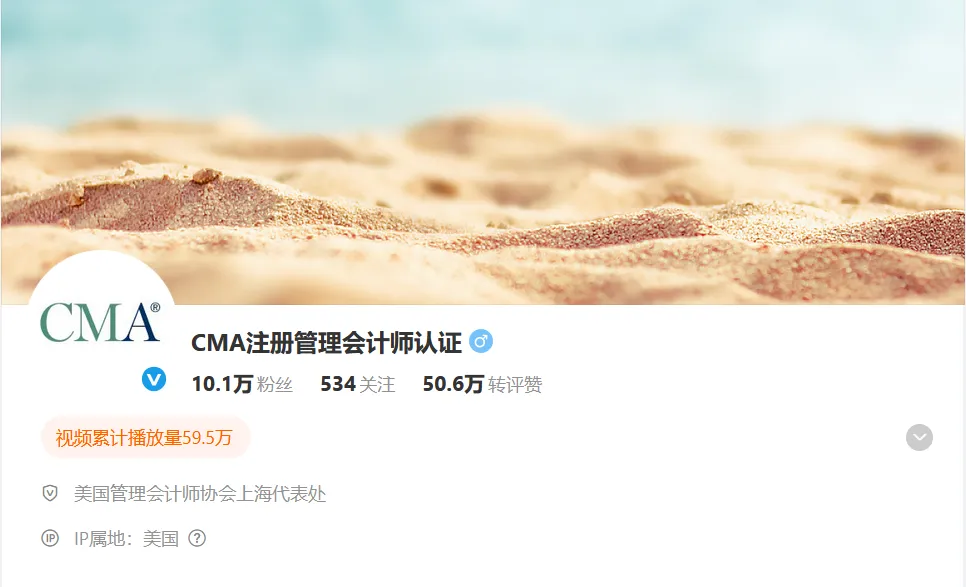Screen dimensions: 966x587
Task: Click the IP属地 label text
Action: pos(100,539)
